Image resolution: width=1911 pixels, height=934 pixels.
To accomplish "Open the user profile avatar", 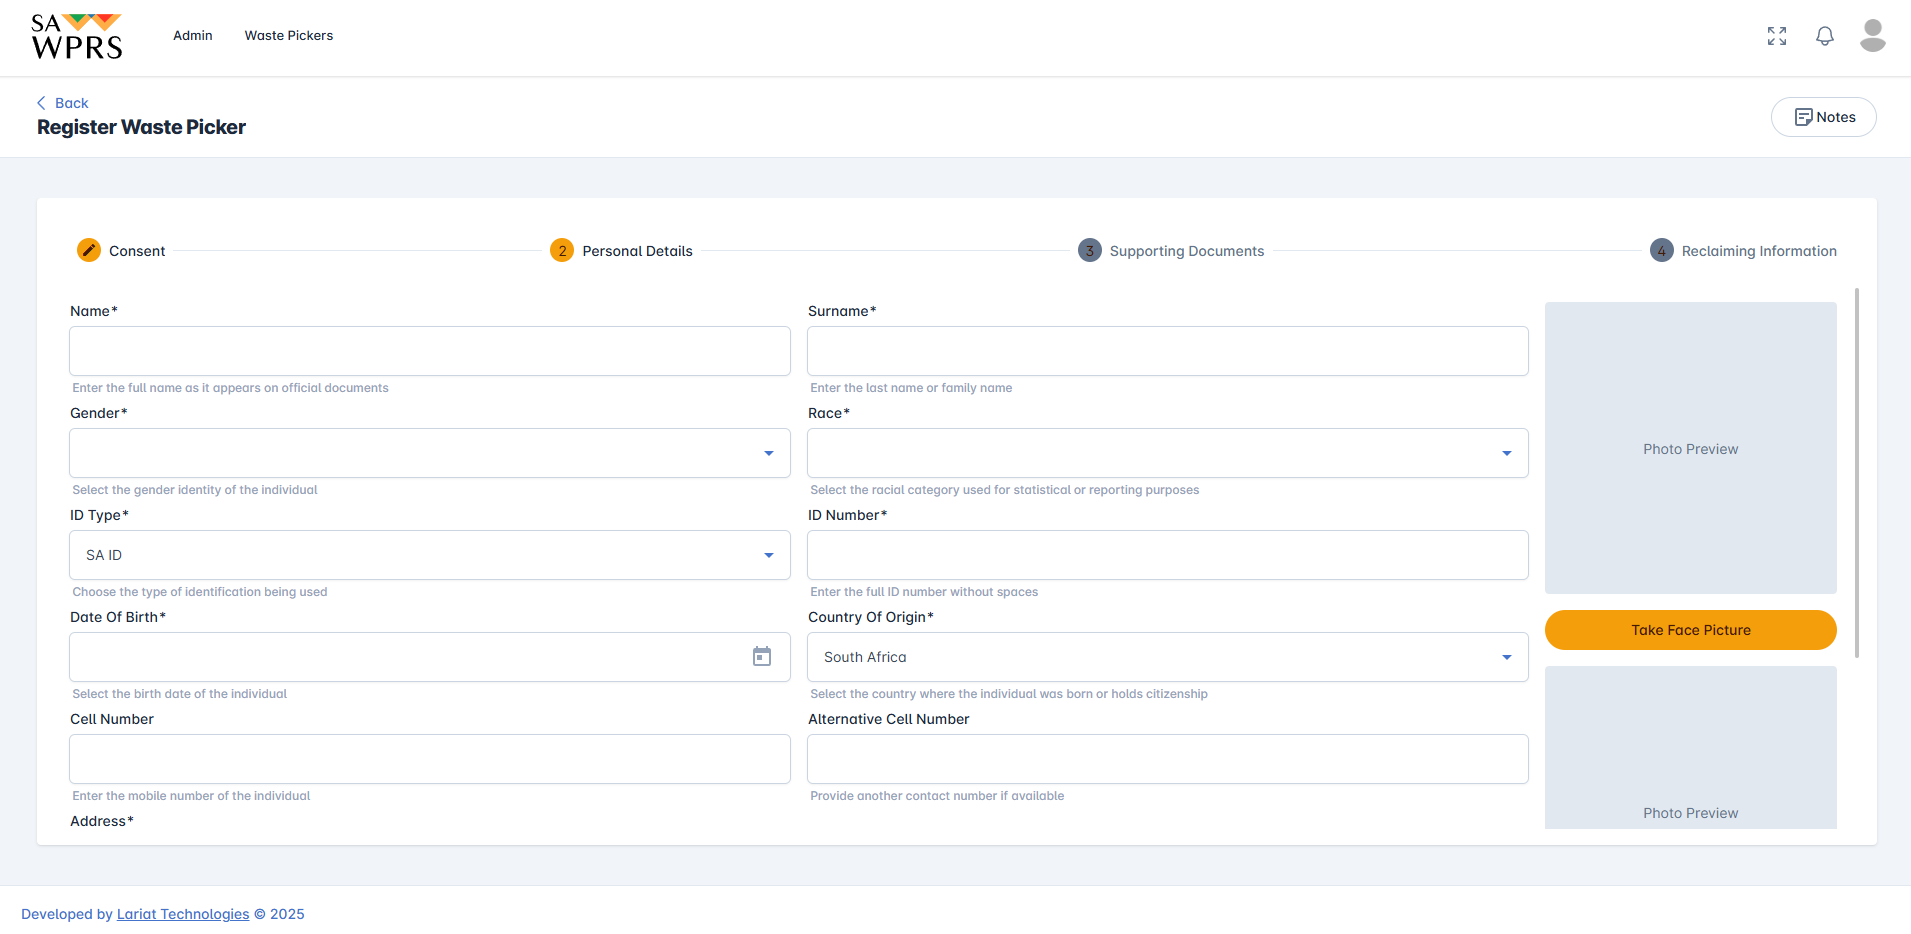I will coord(1873,36).
